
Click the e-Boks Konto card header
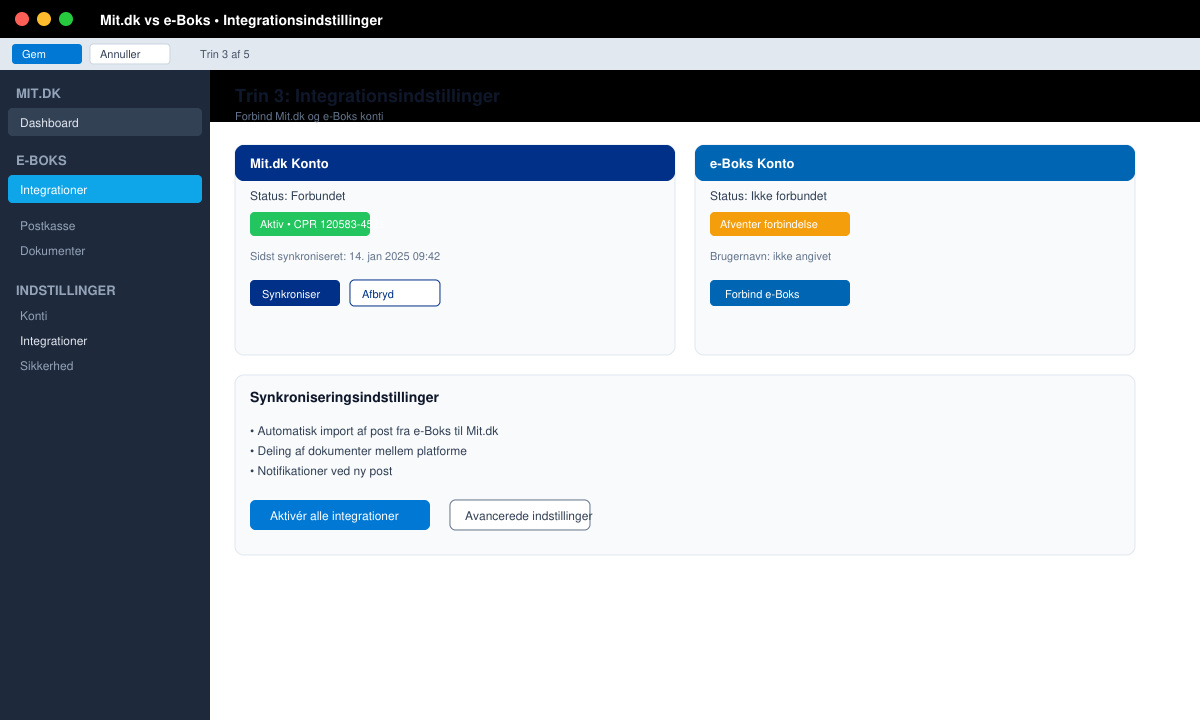915,163
